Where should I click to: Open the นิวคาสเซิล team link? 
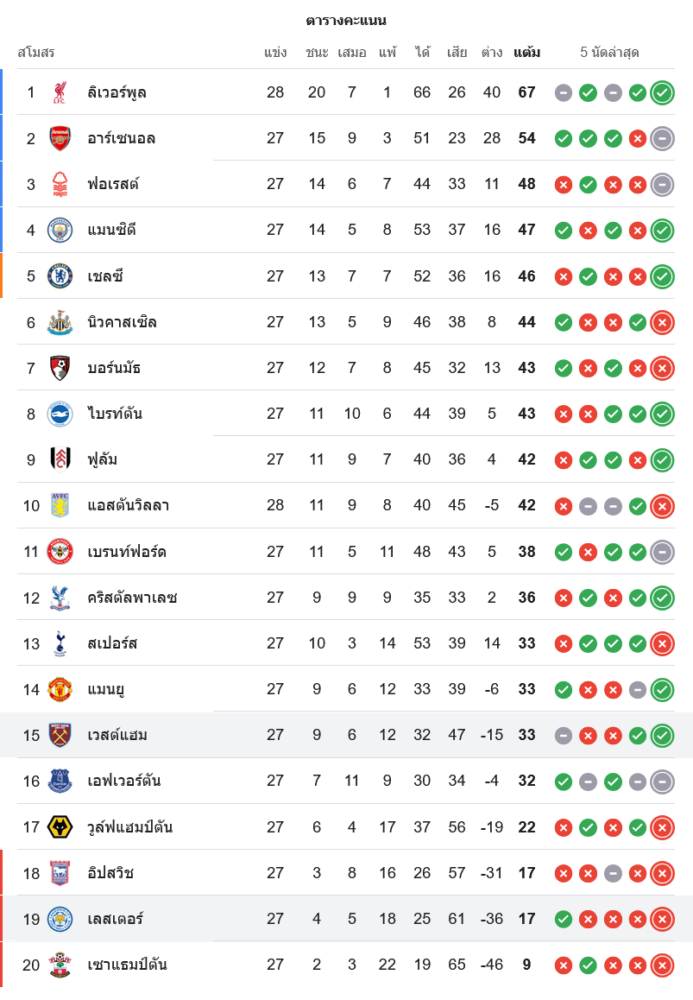coord(122,322)
